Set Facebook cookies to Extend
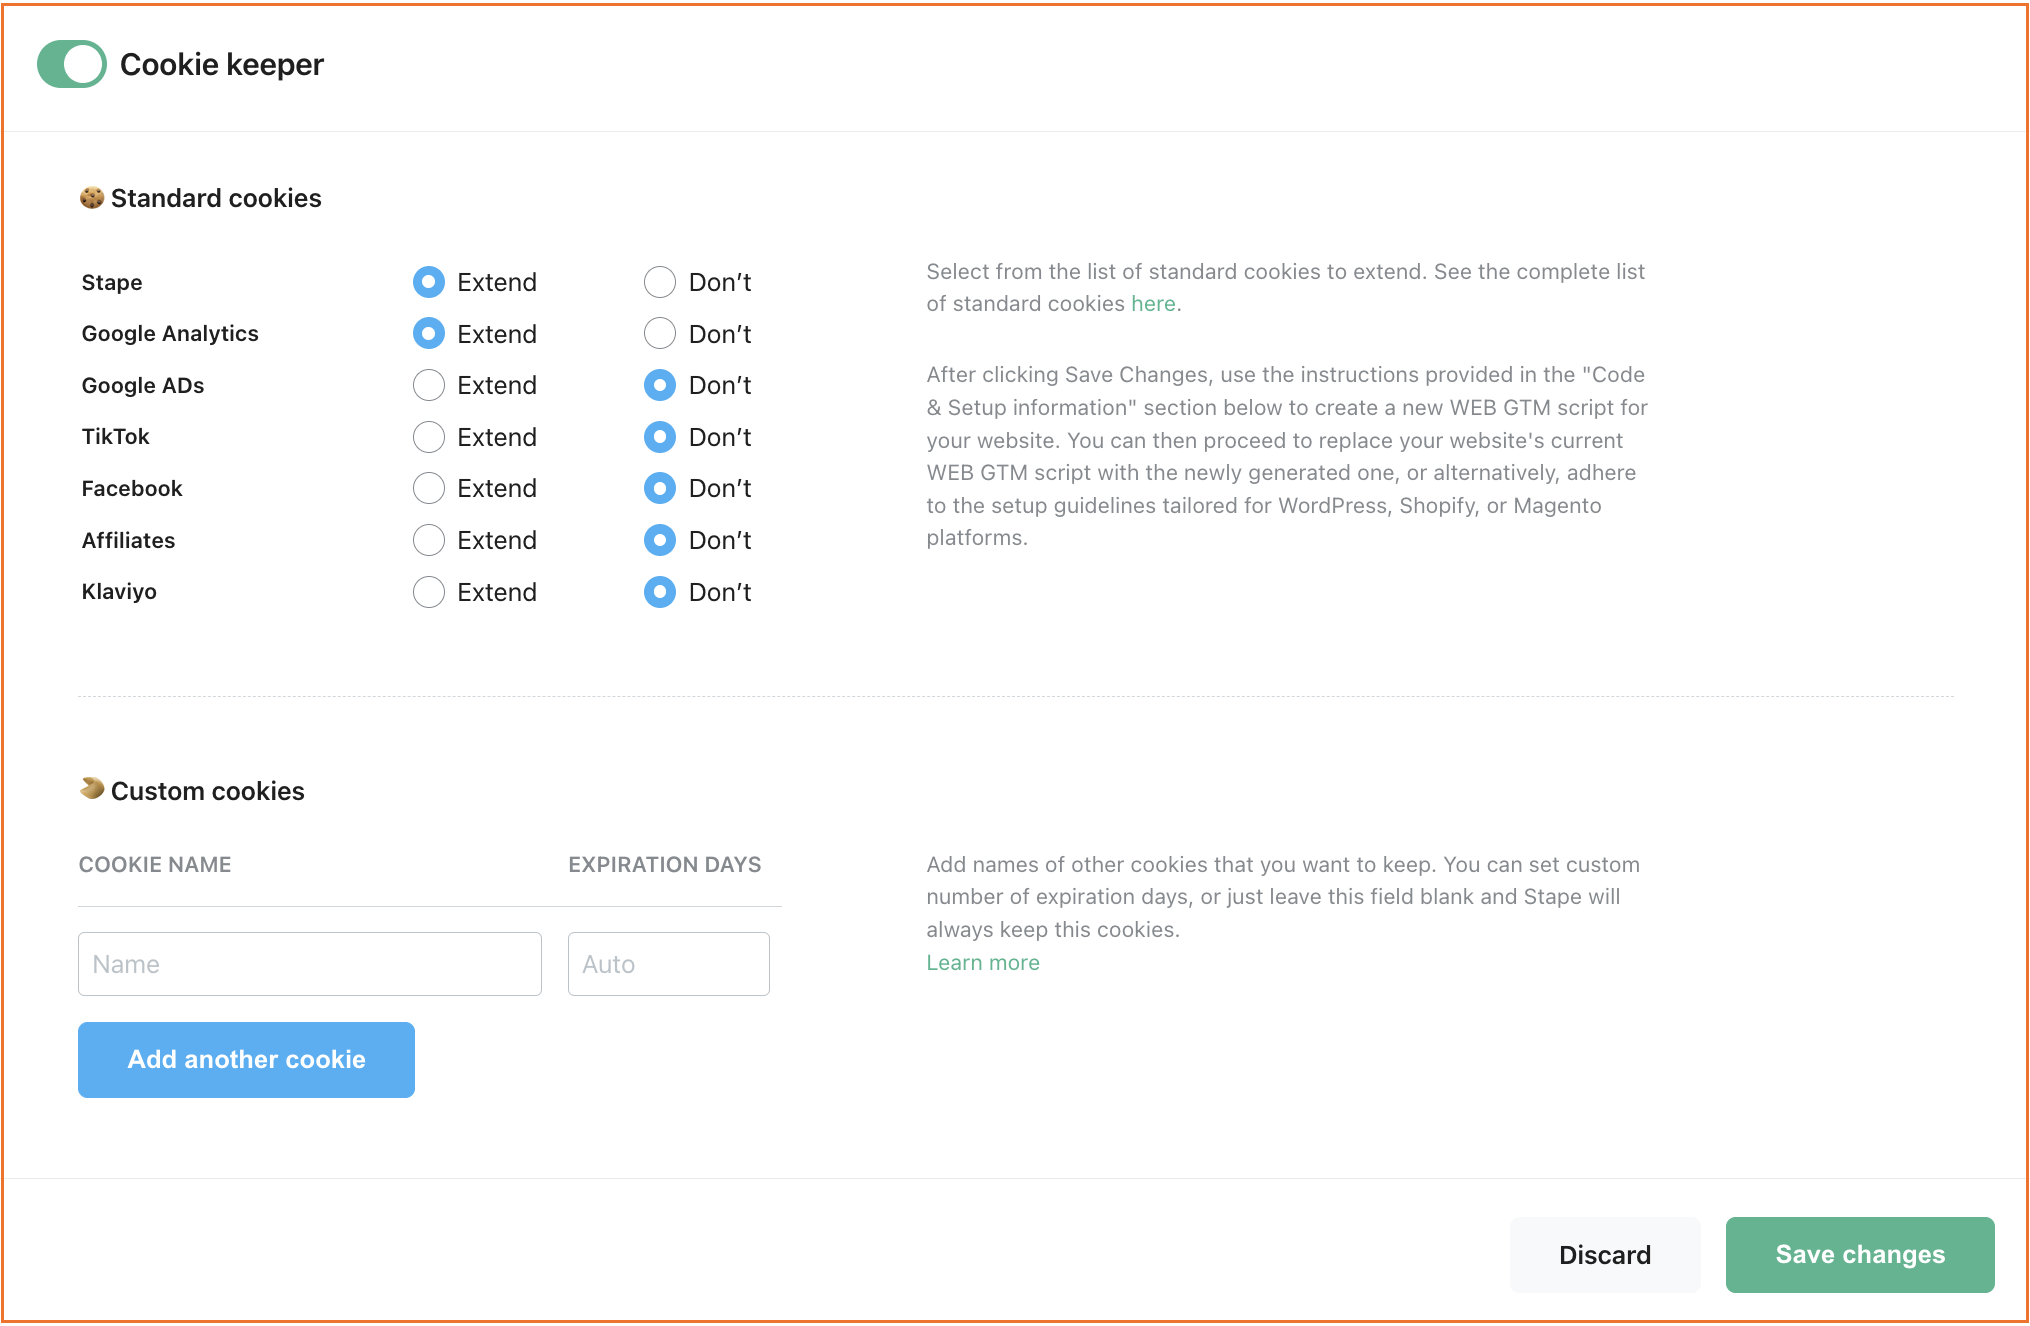 coord(429,488)
